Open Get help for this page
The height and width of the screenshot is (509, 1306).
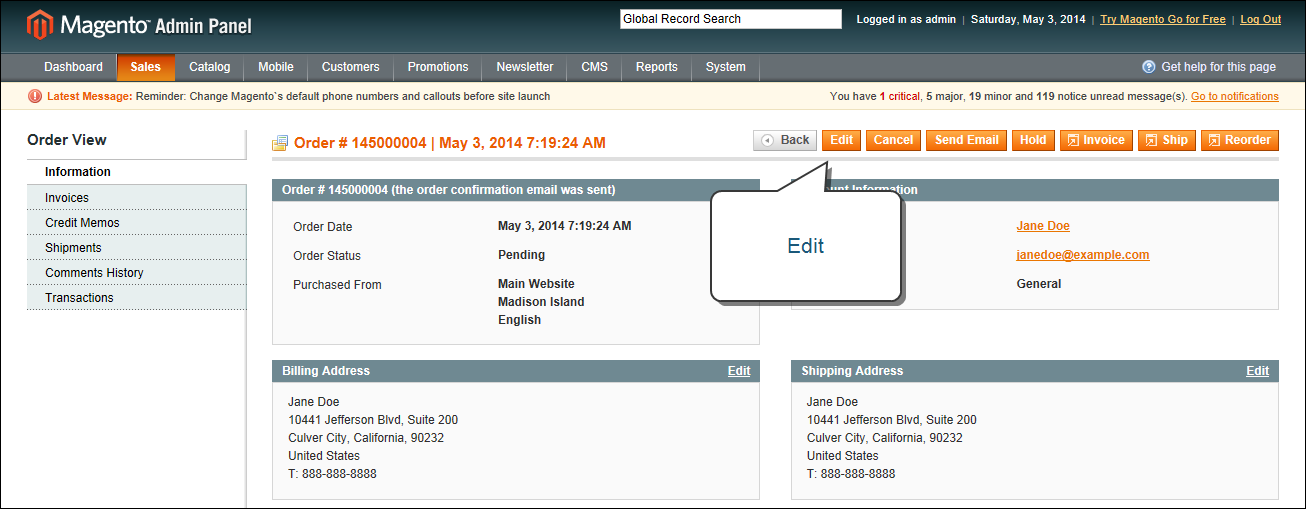point(1218,67)
